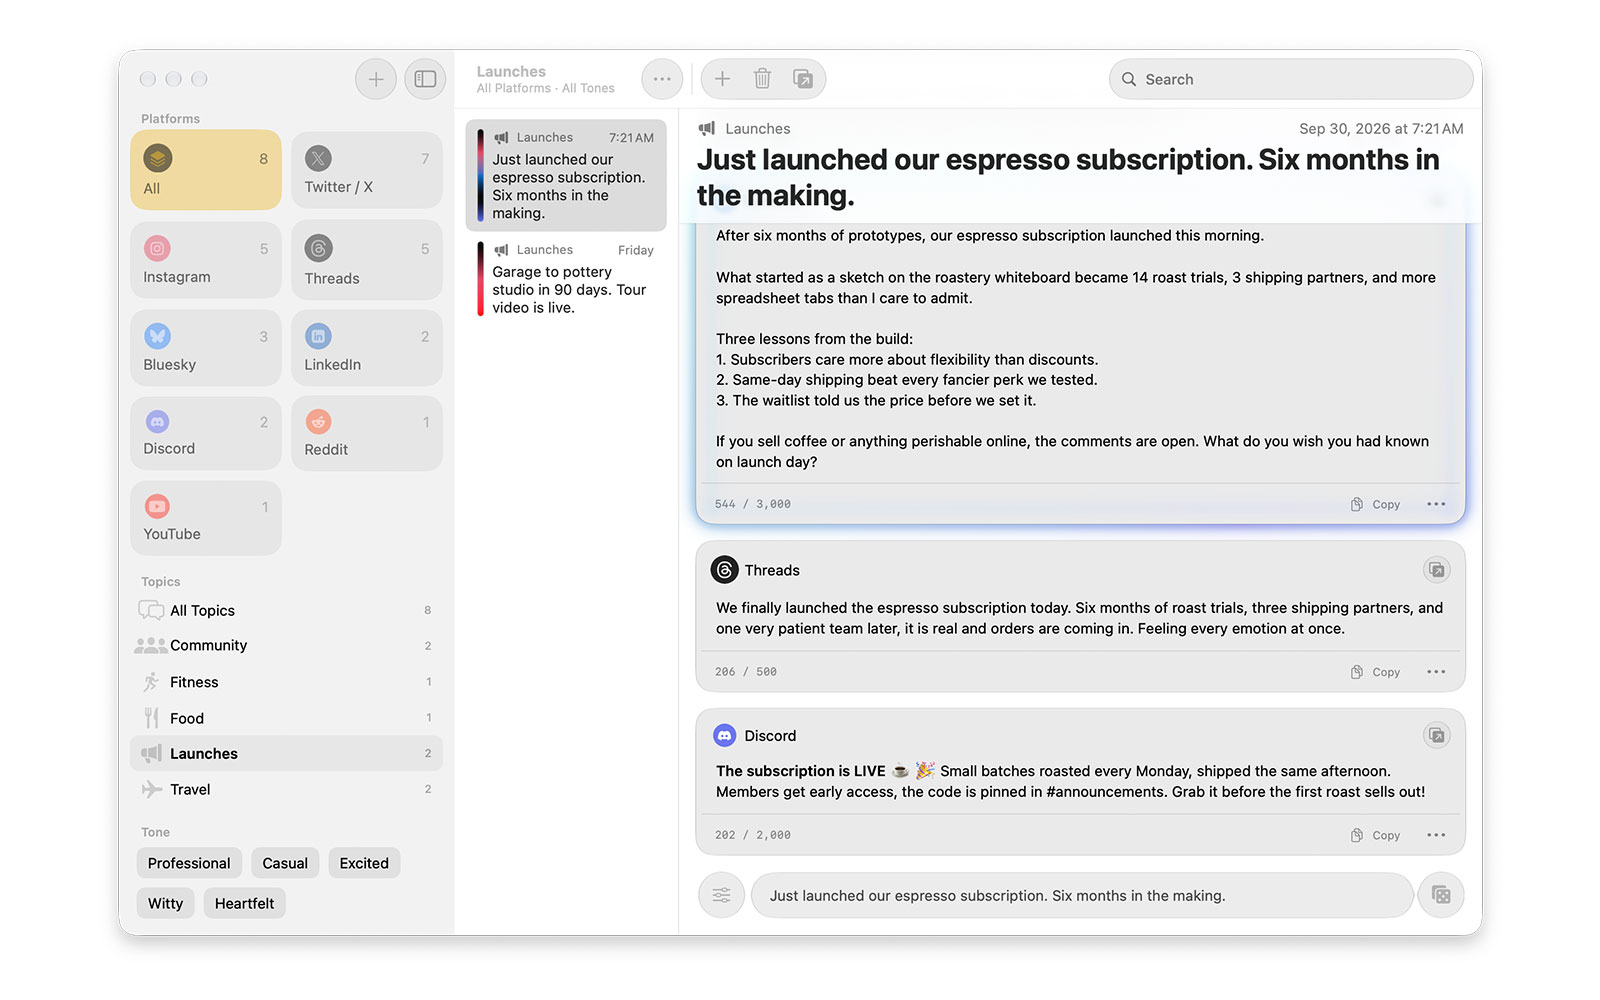This screenshot has width=1600, height=1000.
Task: Select the Community topic
Action: coord(286,646)
